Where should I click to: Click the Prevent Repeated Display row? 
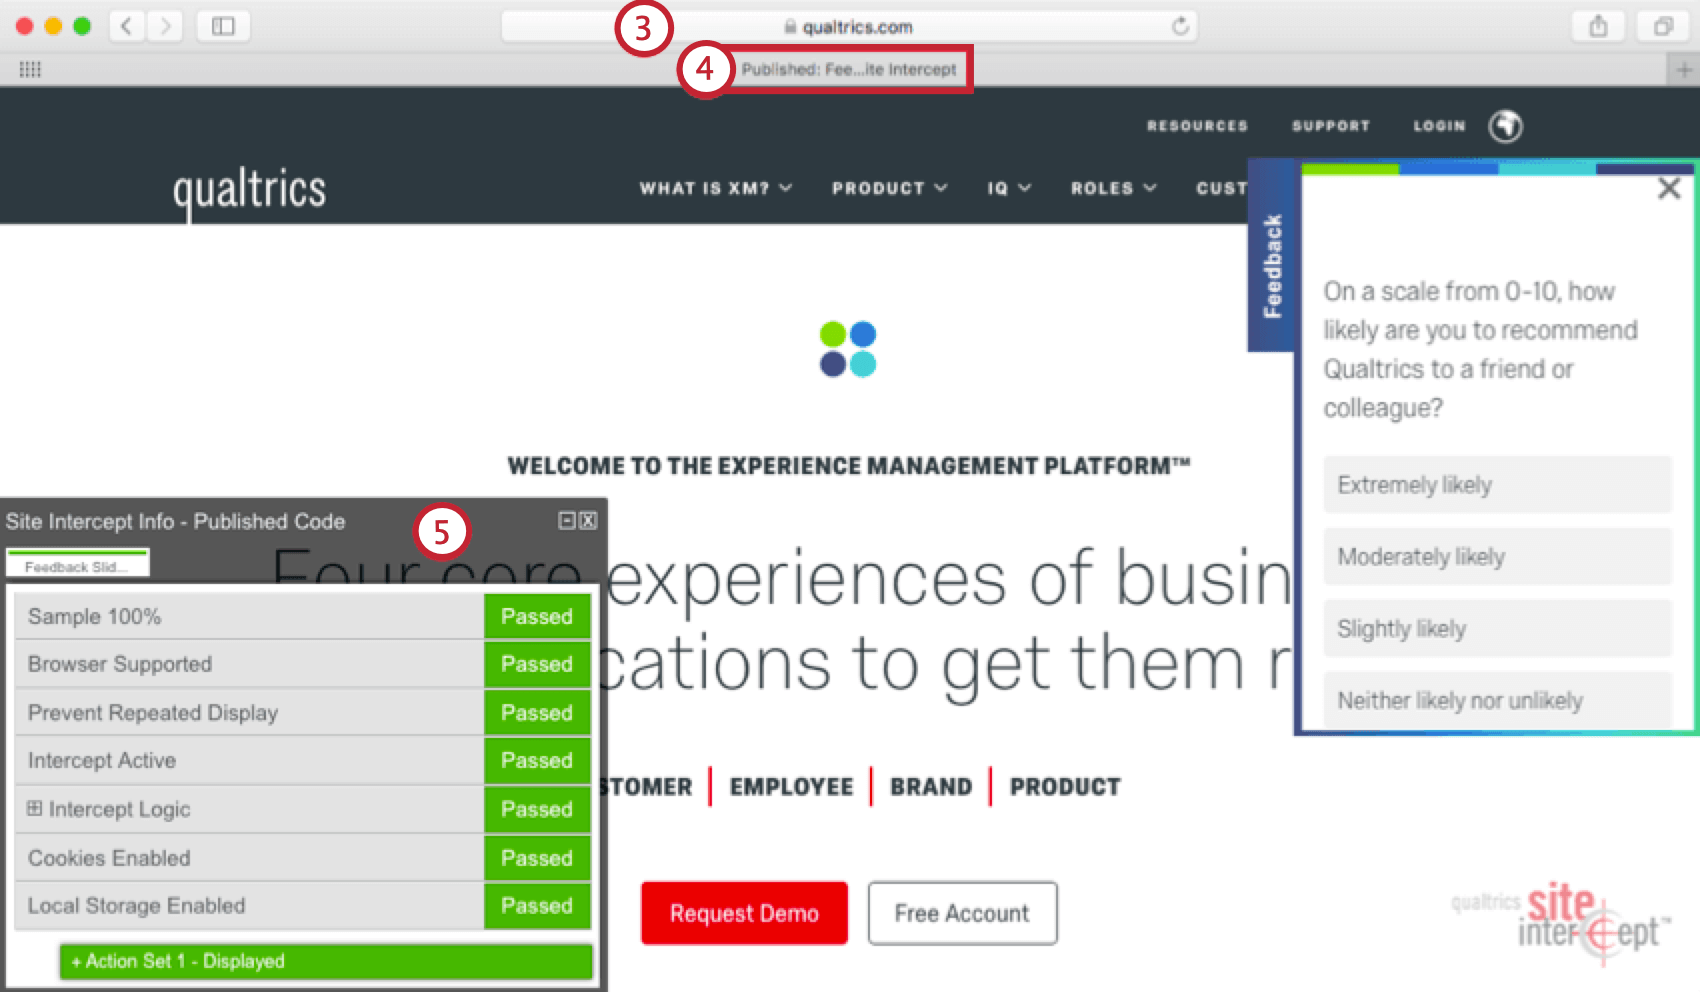[302, 712]
